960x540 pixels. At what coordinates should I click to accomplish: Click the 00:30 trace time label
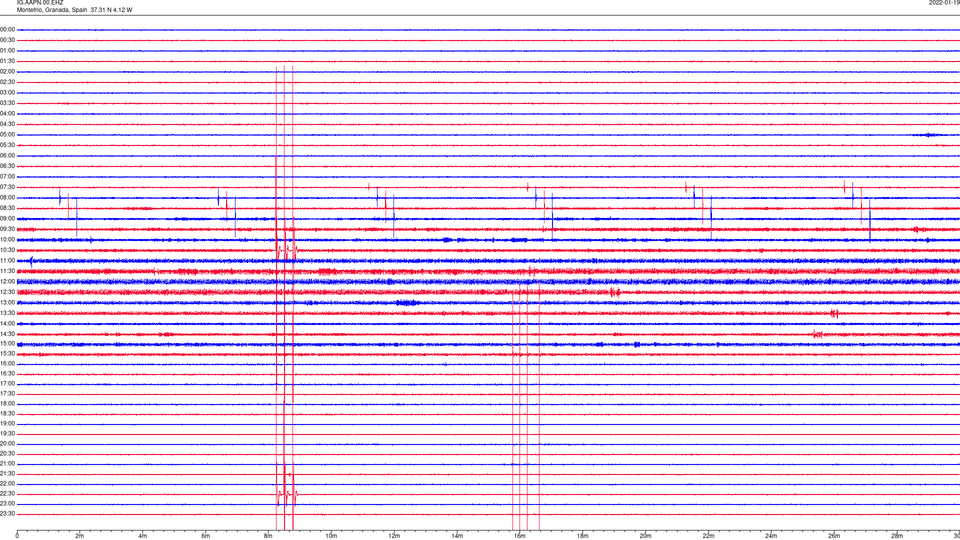(8, 40)
